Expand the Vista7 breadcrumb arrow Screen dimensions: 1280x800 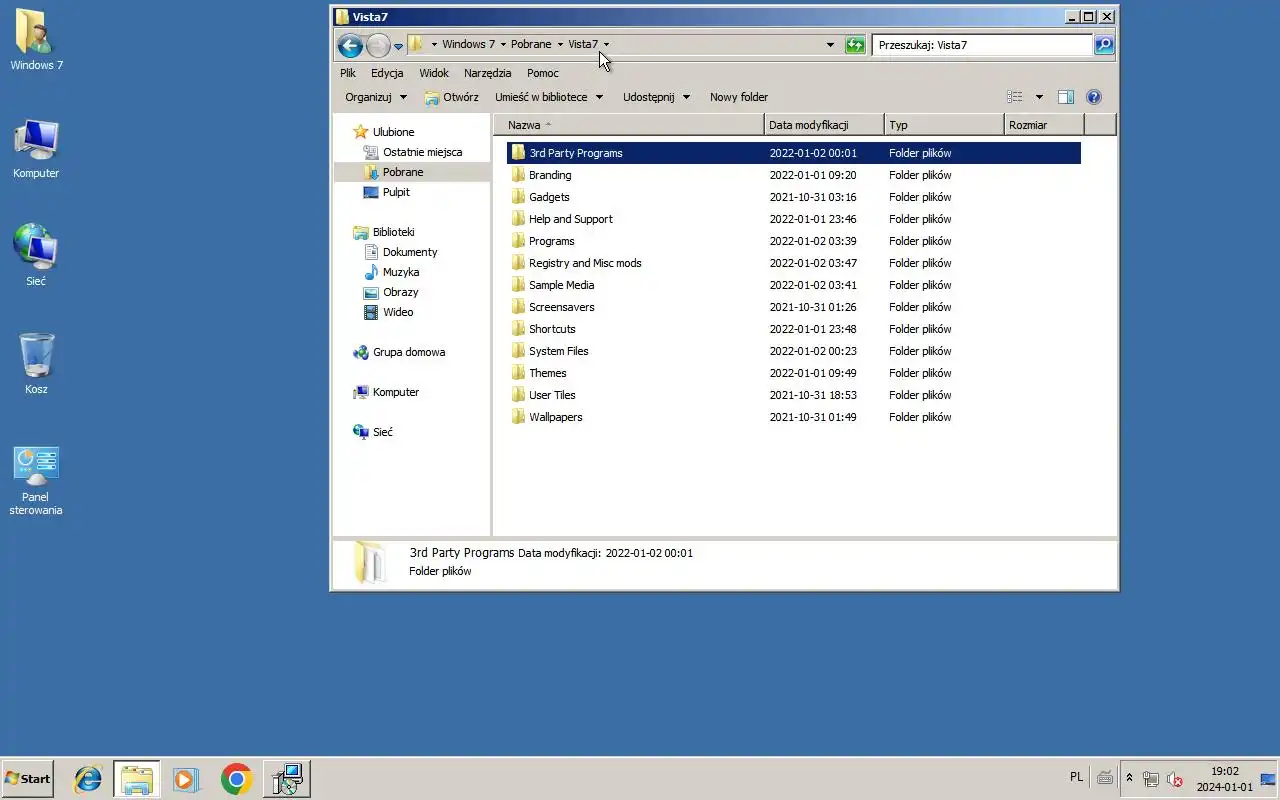coord(606,45)
